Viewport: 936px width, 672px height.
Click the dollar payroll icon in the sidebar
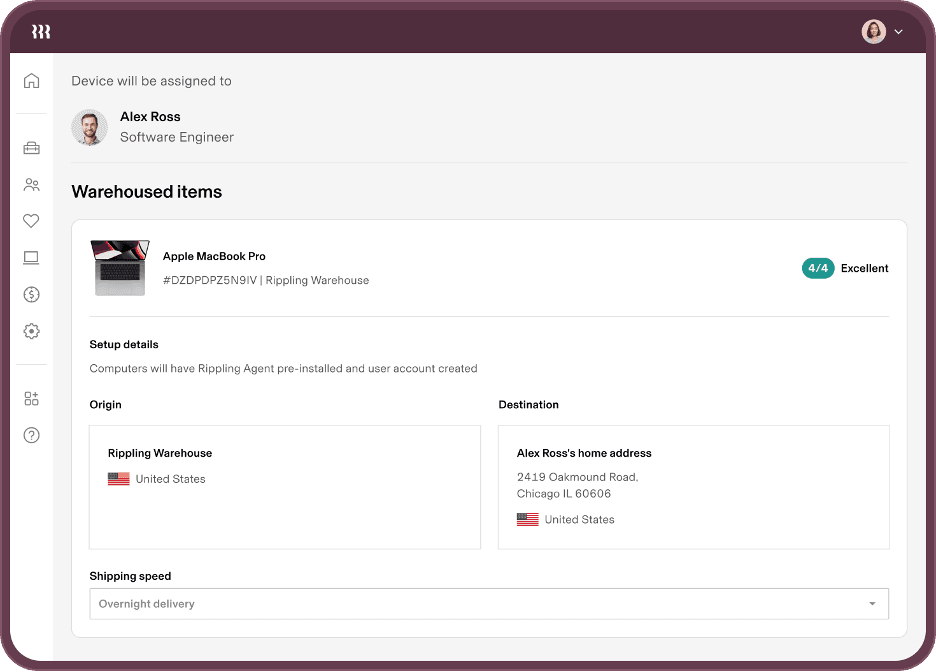pyautogui.click(x=32, y=294)
